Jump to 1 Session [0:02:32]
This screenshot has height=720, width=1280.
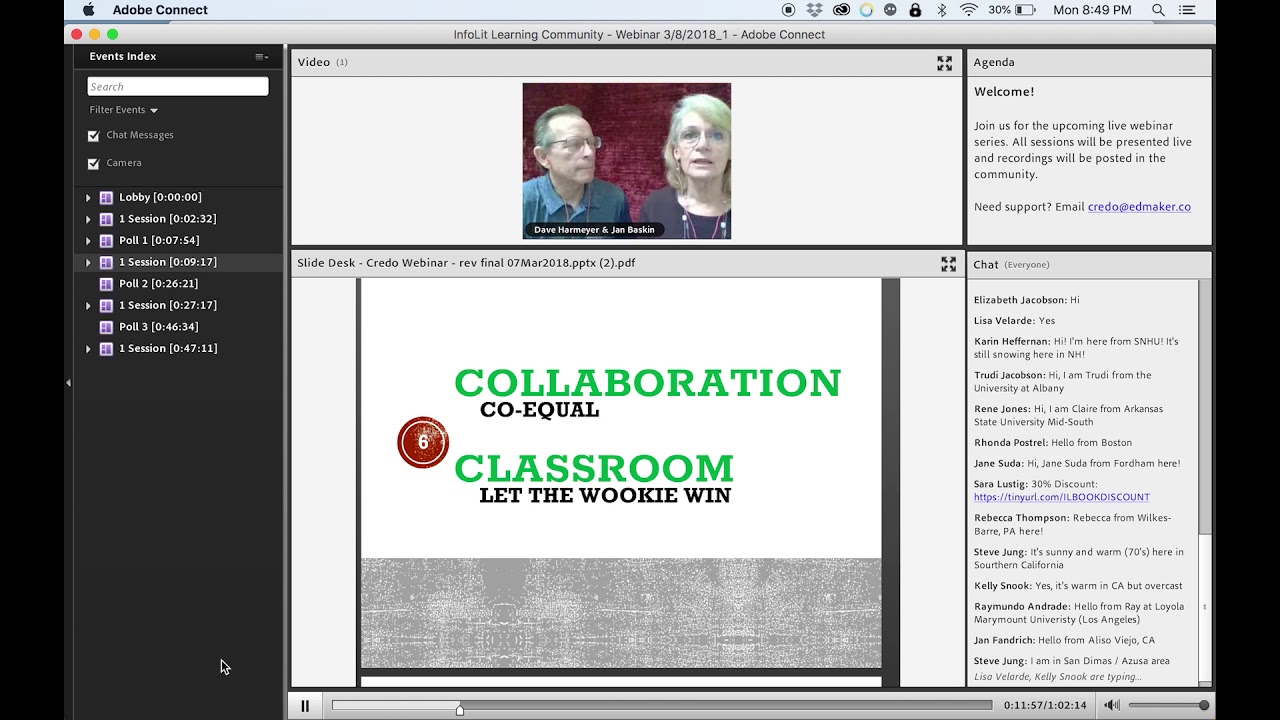coord(167,219)
